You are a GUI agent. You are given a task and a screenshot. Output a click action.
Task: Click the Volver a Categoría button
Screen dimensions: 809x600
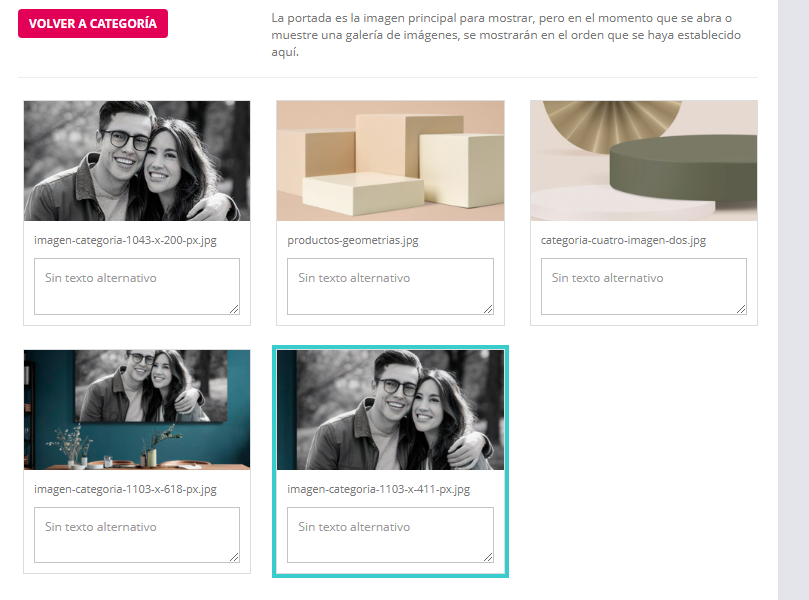coord(93,24)
